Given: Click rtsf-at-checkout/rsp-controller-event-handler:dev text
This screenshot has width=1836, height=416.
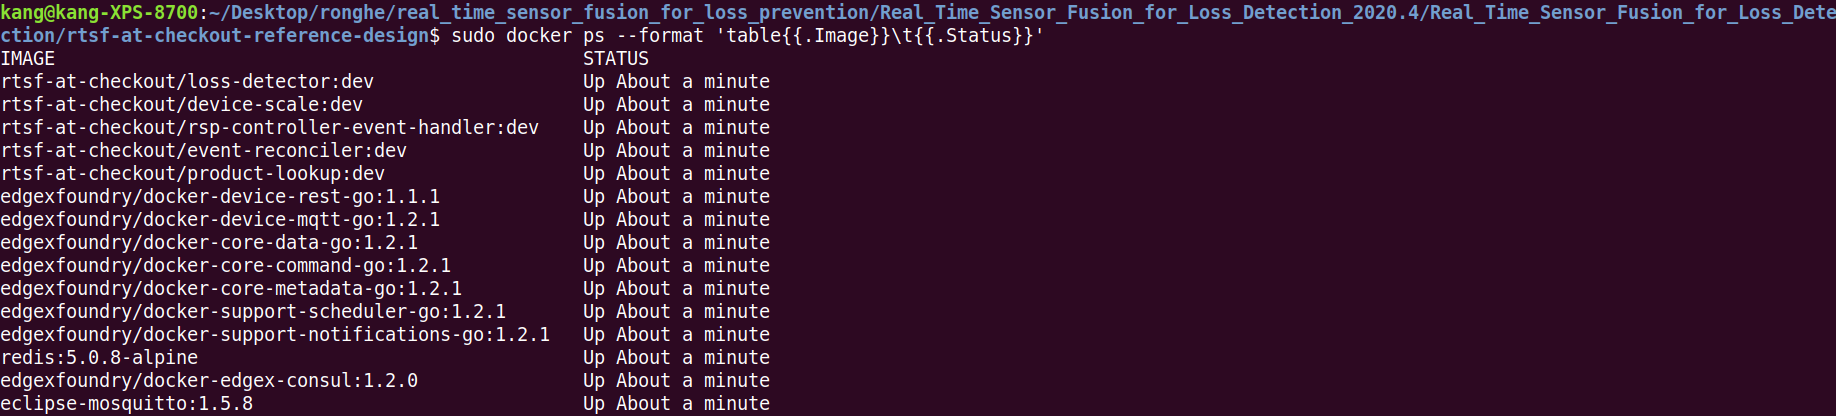Looking at the screenshot, I should (270, 128).
